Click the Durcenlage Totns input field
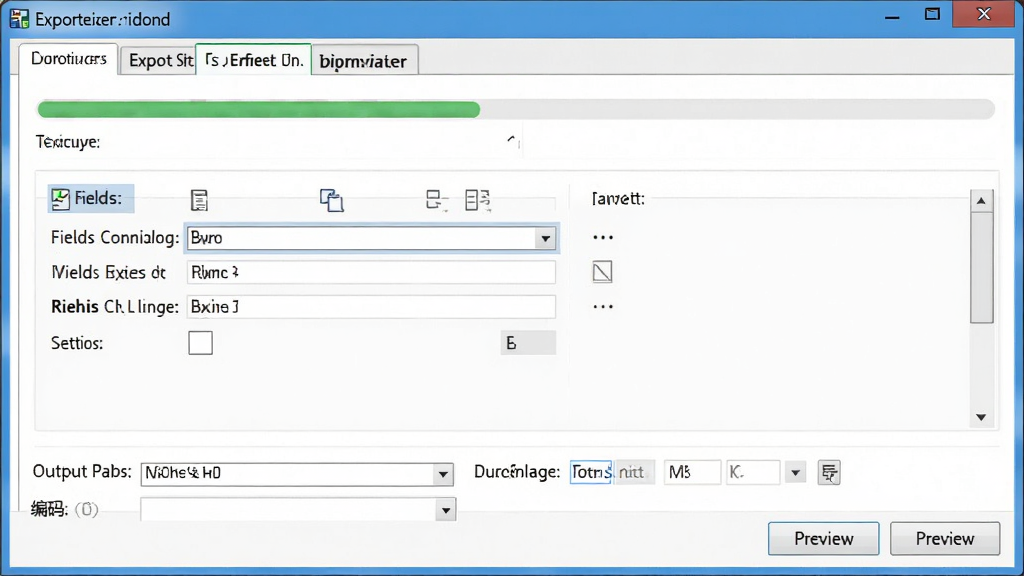This screenshot has width=1024, height=576. point(590,472)
